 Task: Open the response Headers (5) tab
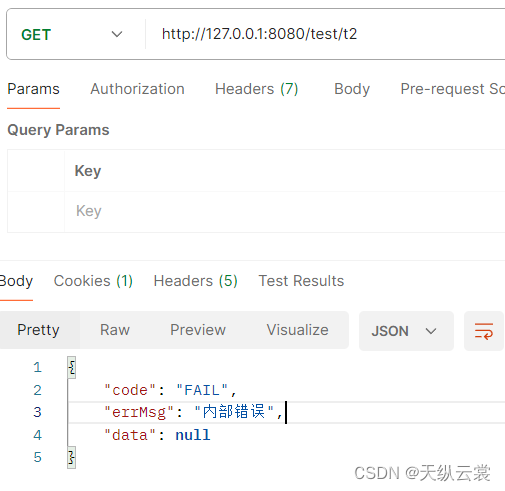tap(196, 281)
